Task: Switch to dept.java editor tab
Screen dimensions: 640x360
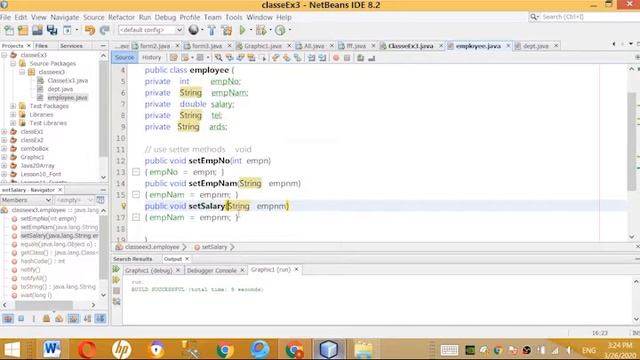Action: point(536,46)
